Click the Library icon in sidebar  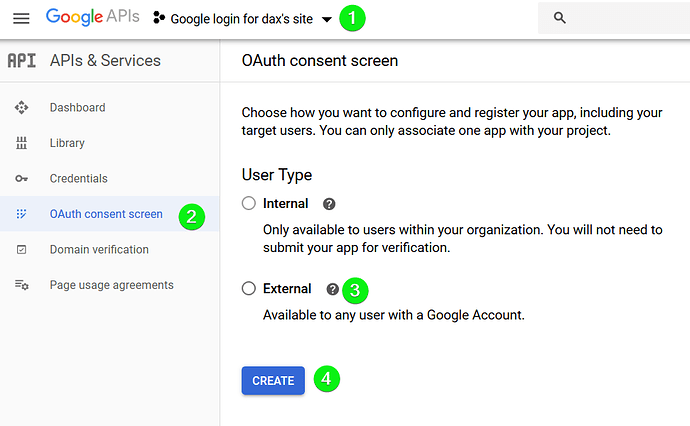point(21,143)
